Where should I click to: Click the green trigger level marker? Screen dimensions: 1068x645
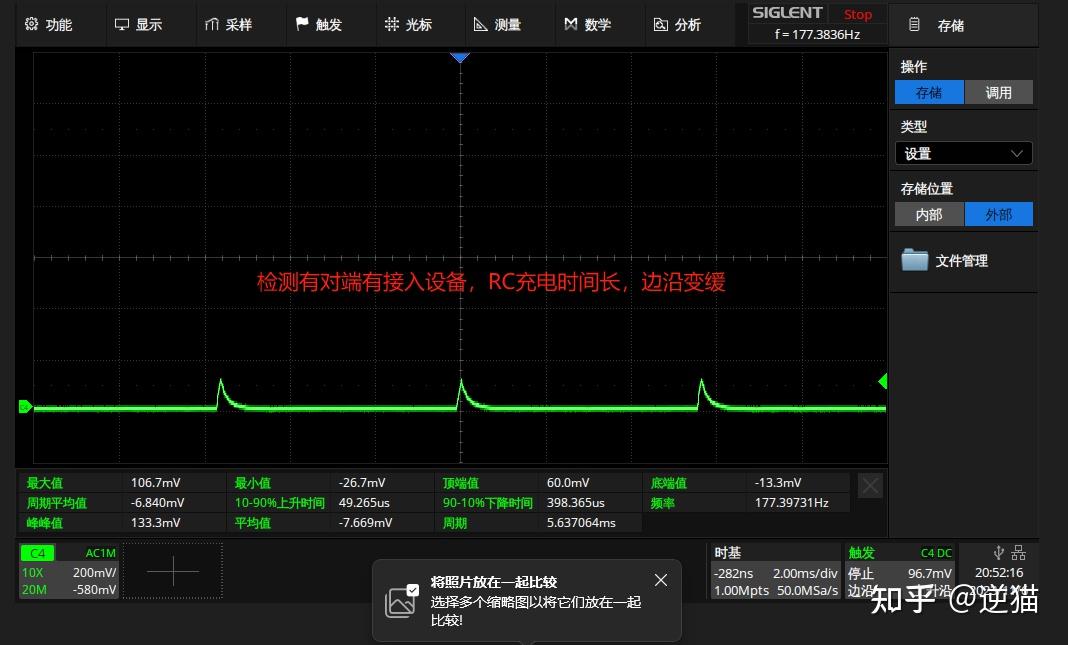pyautogui.click(x=881, y=381)
